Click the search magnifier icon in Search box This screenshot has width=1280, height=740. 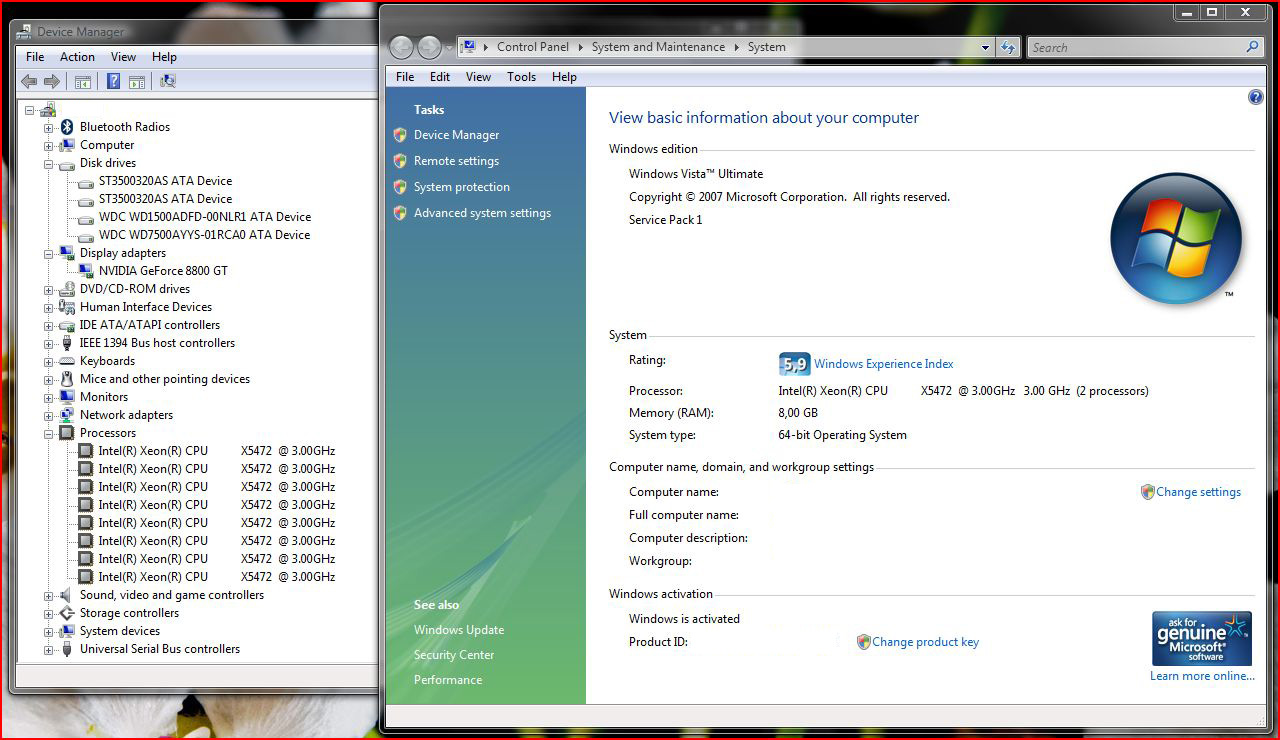(x=1252, y=47)
